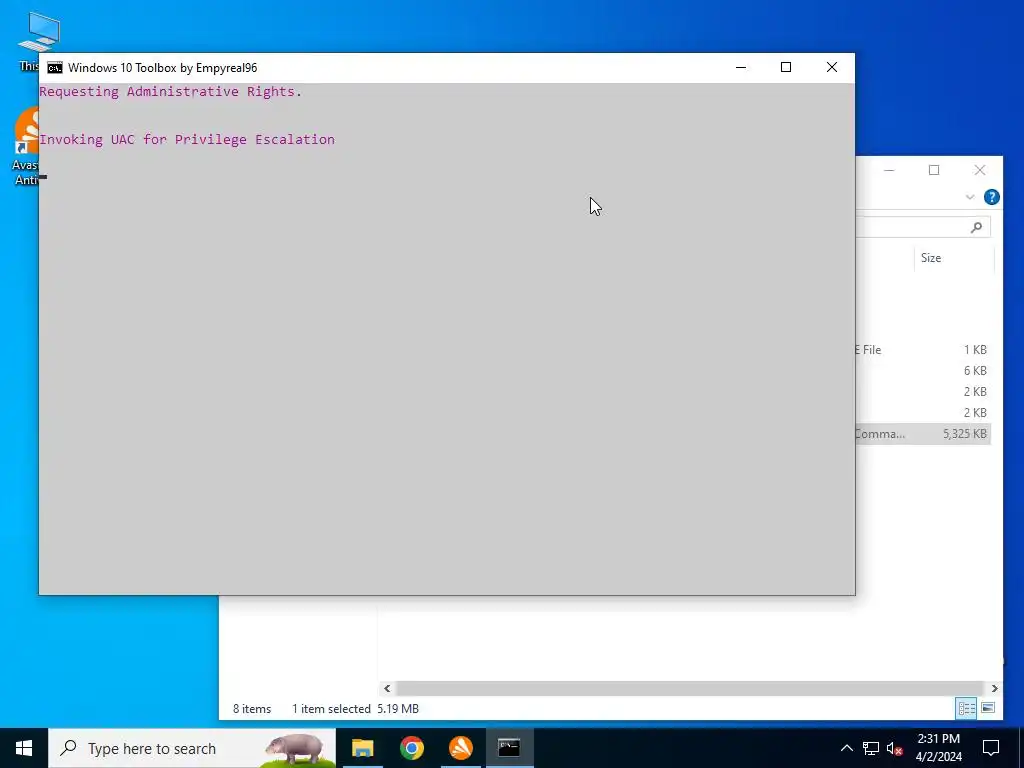The width and height of the screenshot is (1024, 768).
Task: Select the 5,325 KB file row
Action: (x=923, y=434)
